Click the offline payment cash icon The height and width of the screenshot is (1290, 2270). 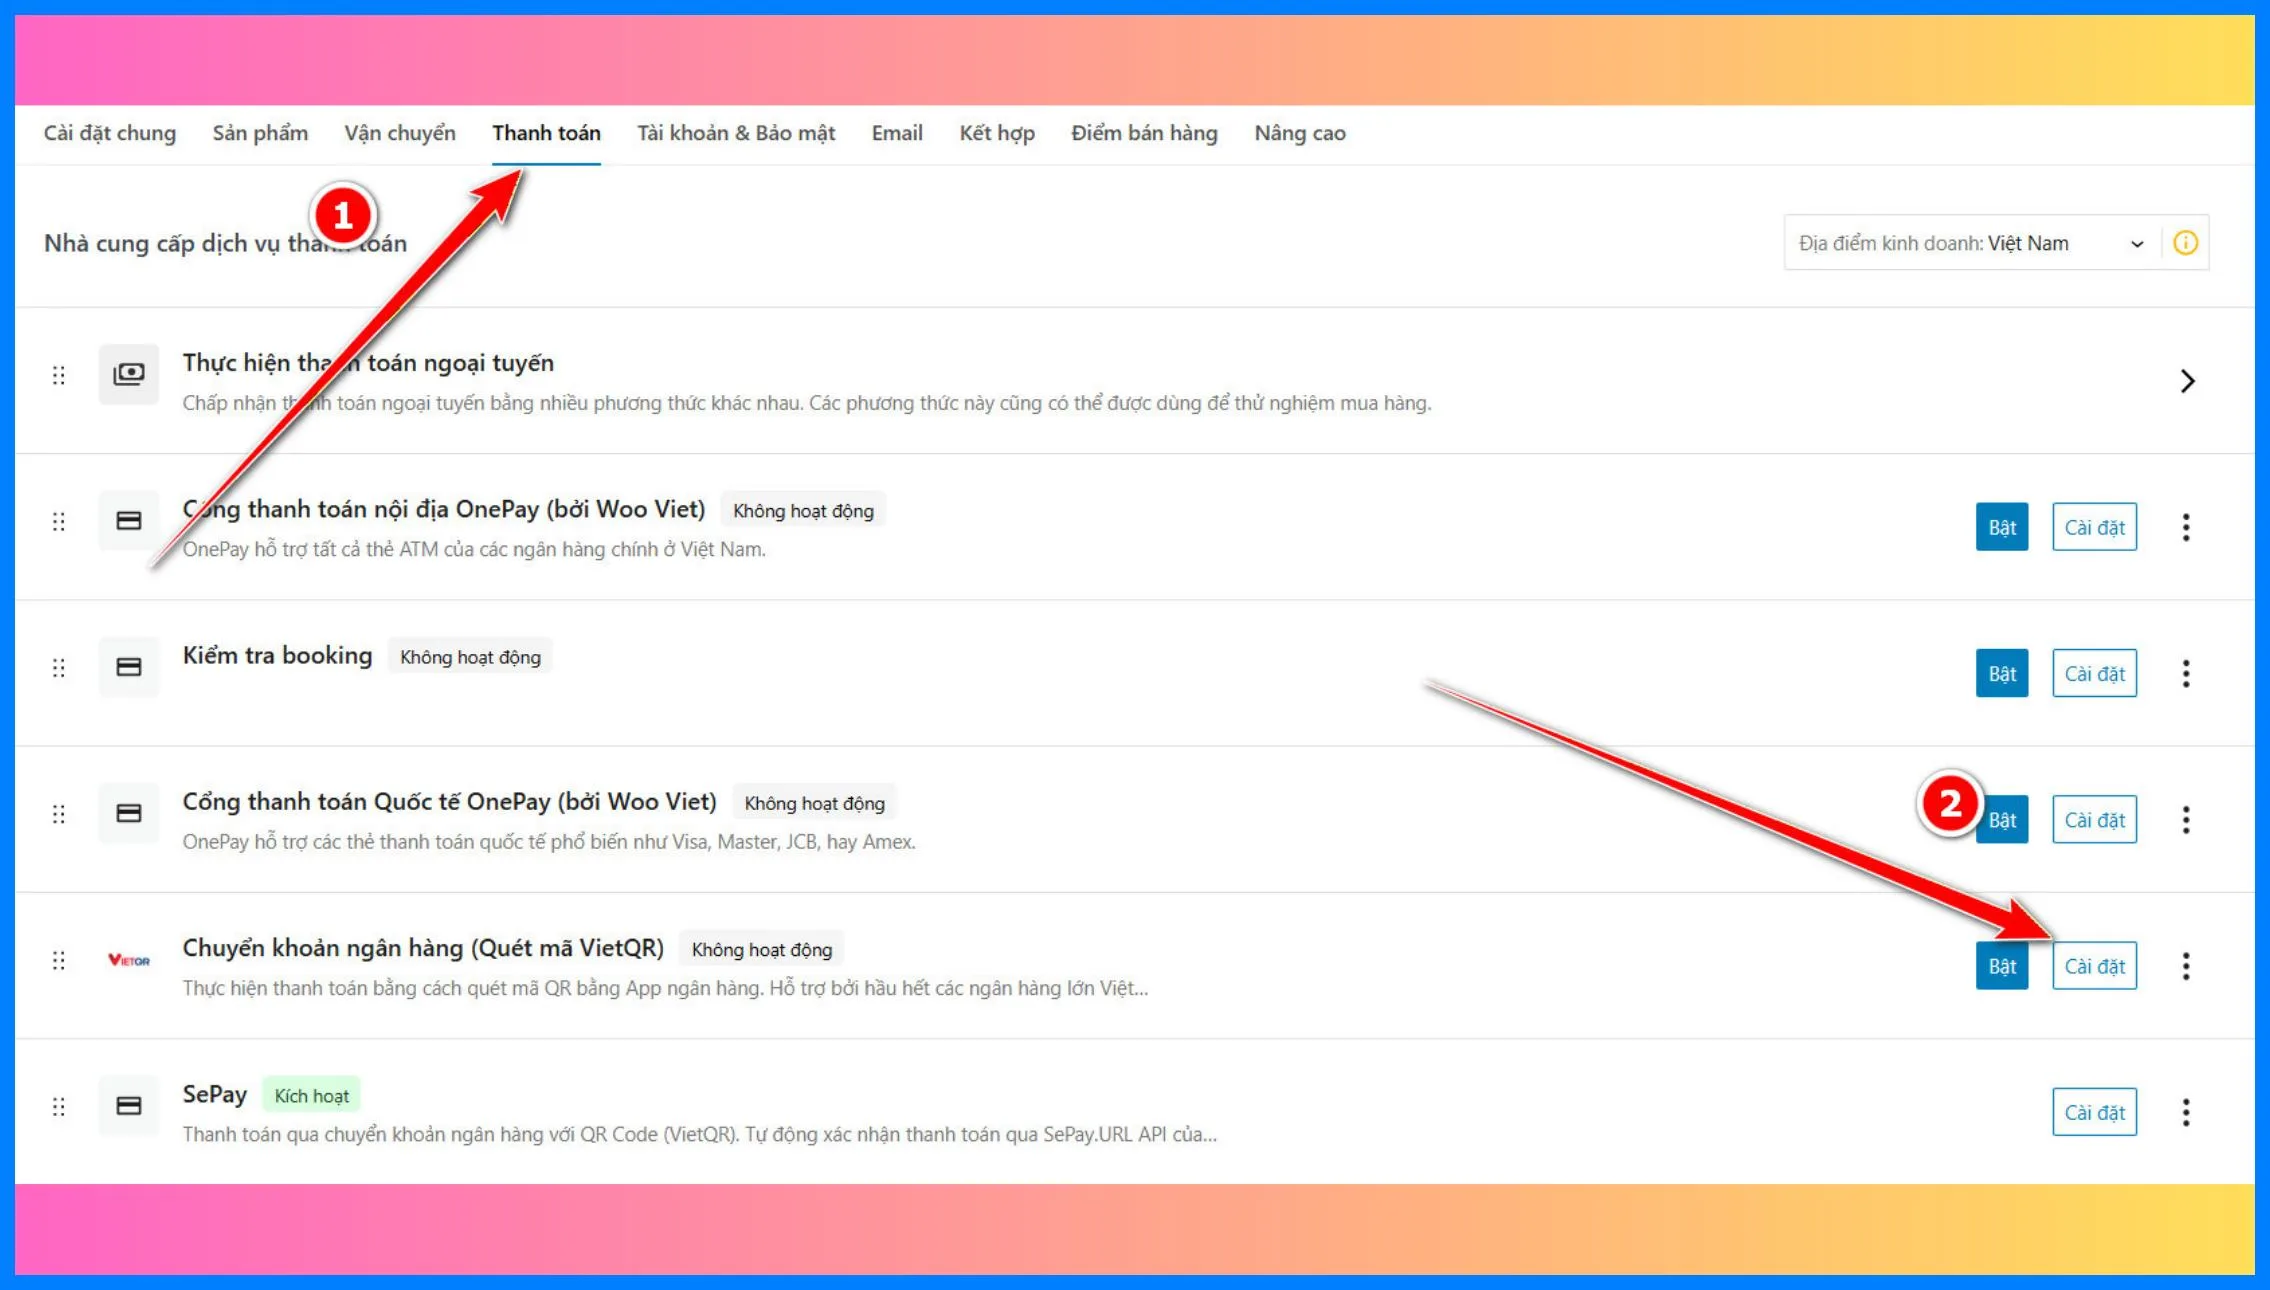129,374
